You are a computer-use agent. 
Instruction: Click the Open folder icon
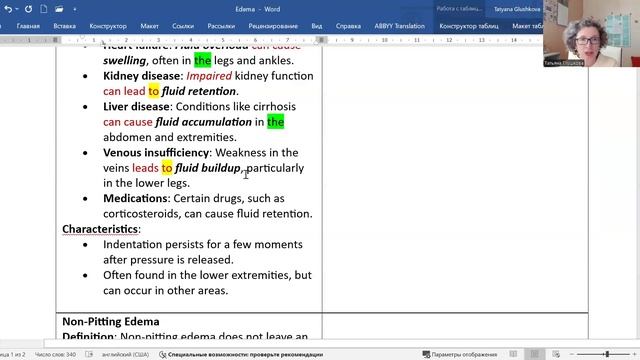click(59, 9)
